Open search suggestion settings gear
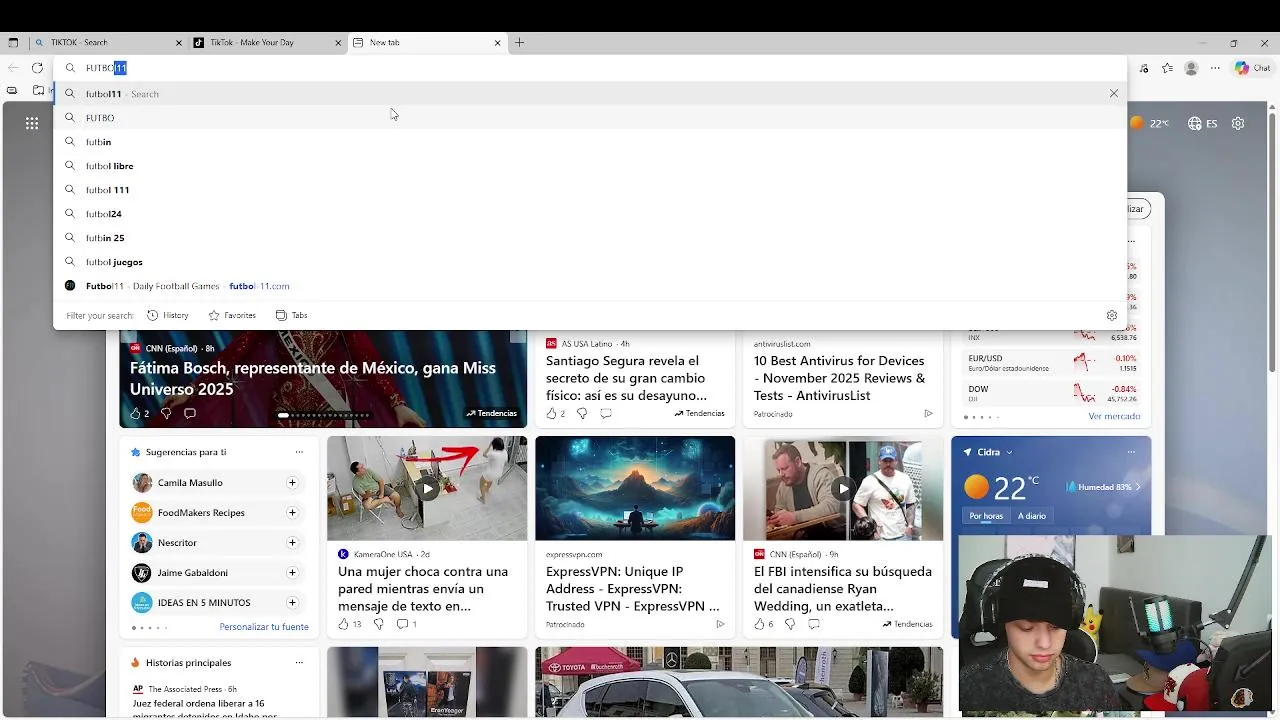This screenshot has width=1280, height=720. click(1111, 315)
